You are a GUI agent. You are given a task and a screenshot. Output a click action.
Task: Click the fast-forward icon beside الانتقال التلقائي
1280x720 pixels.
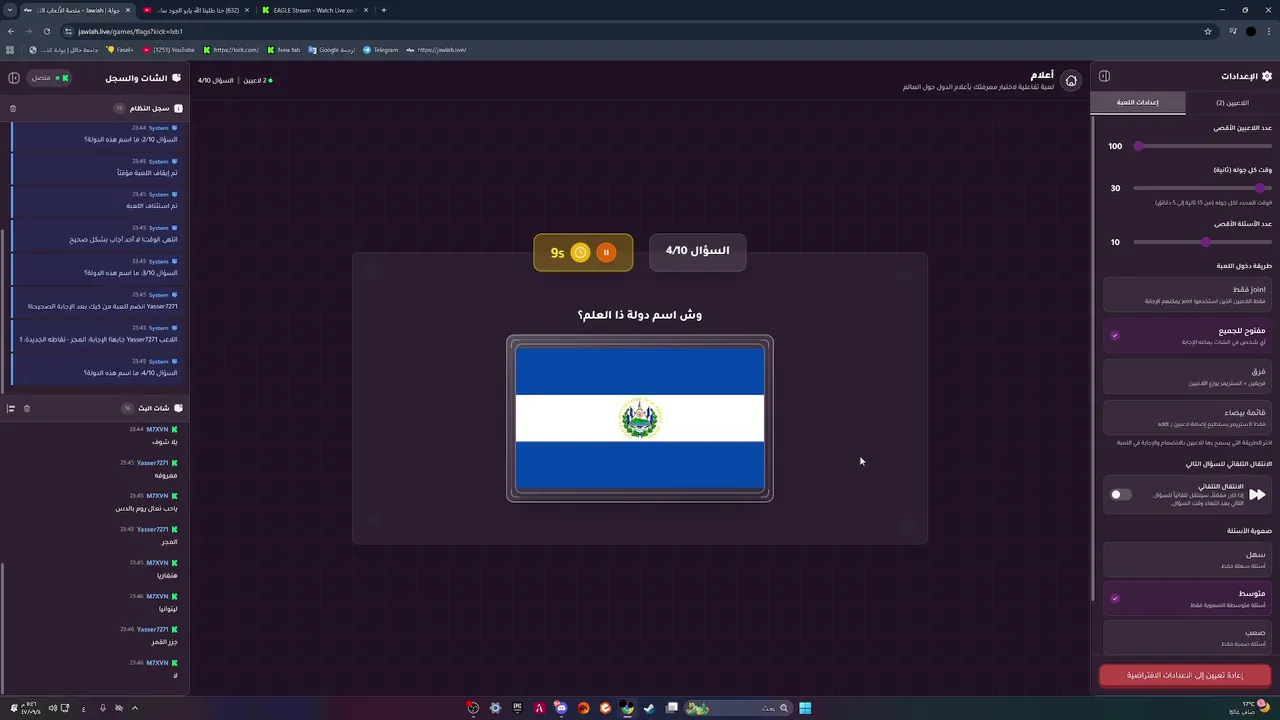[1257, 494]
